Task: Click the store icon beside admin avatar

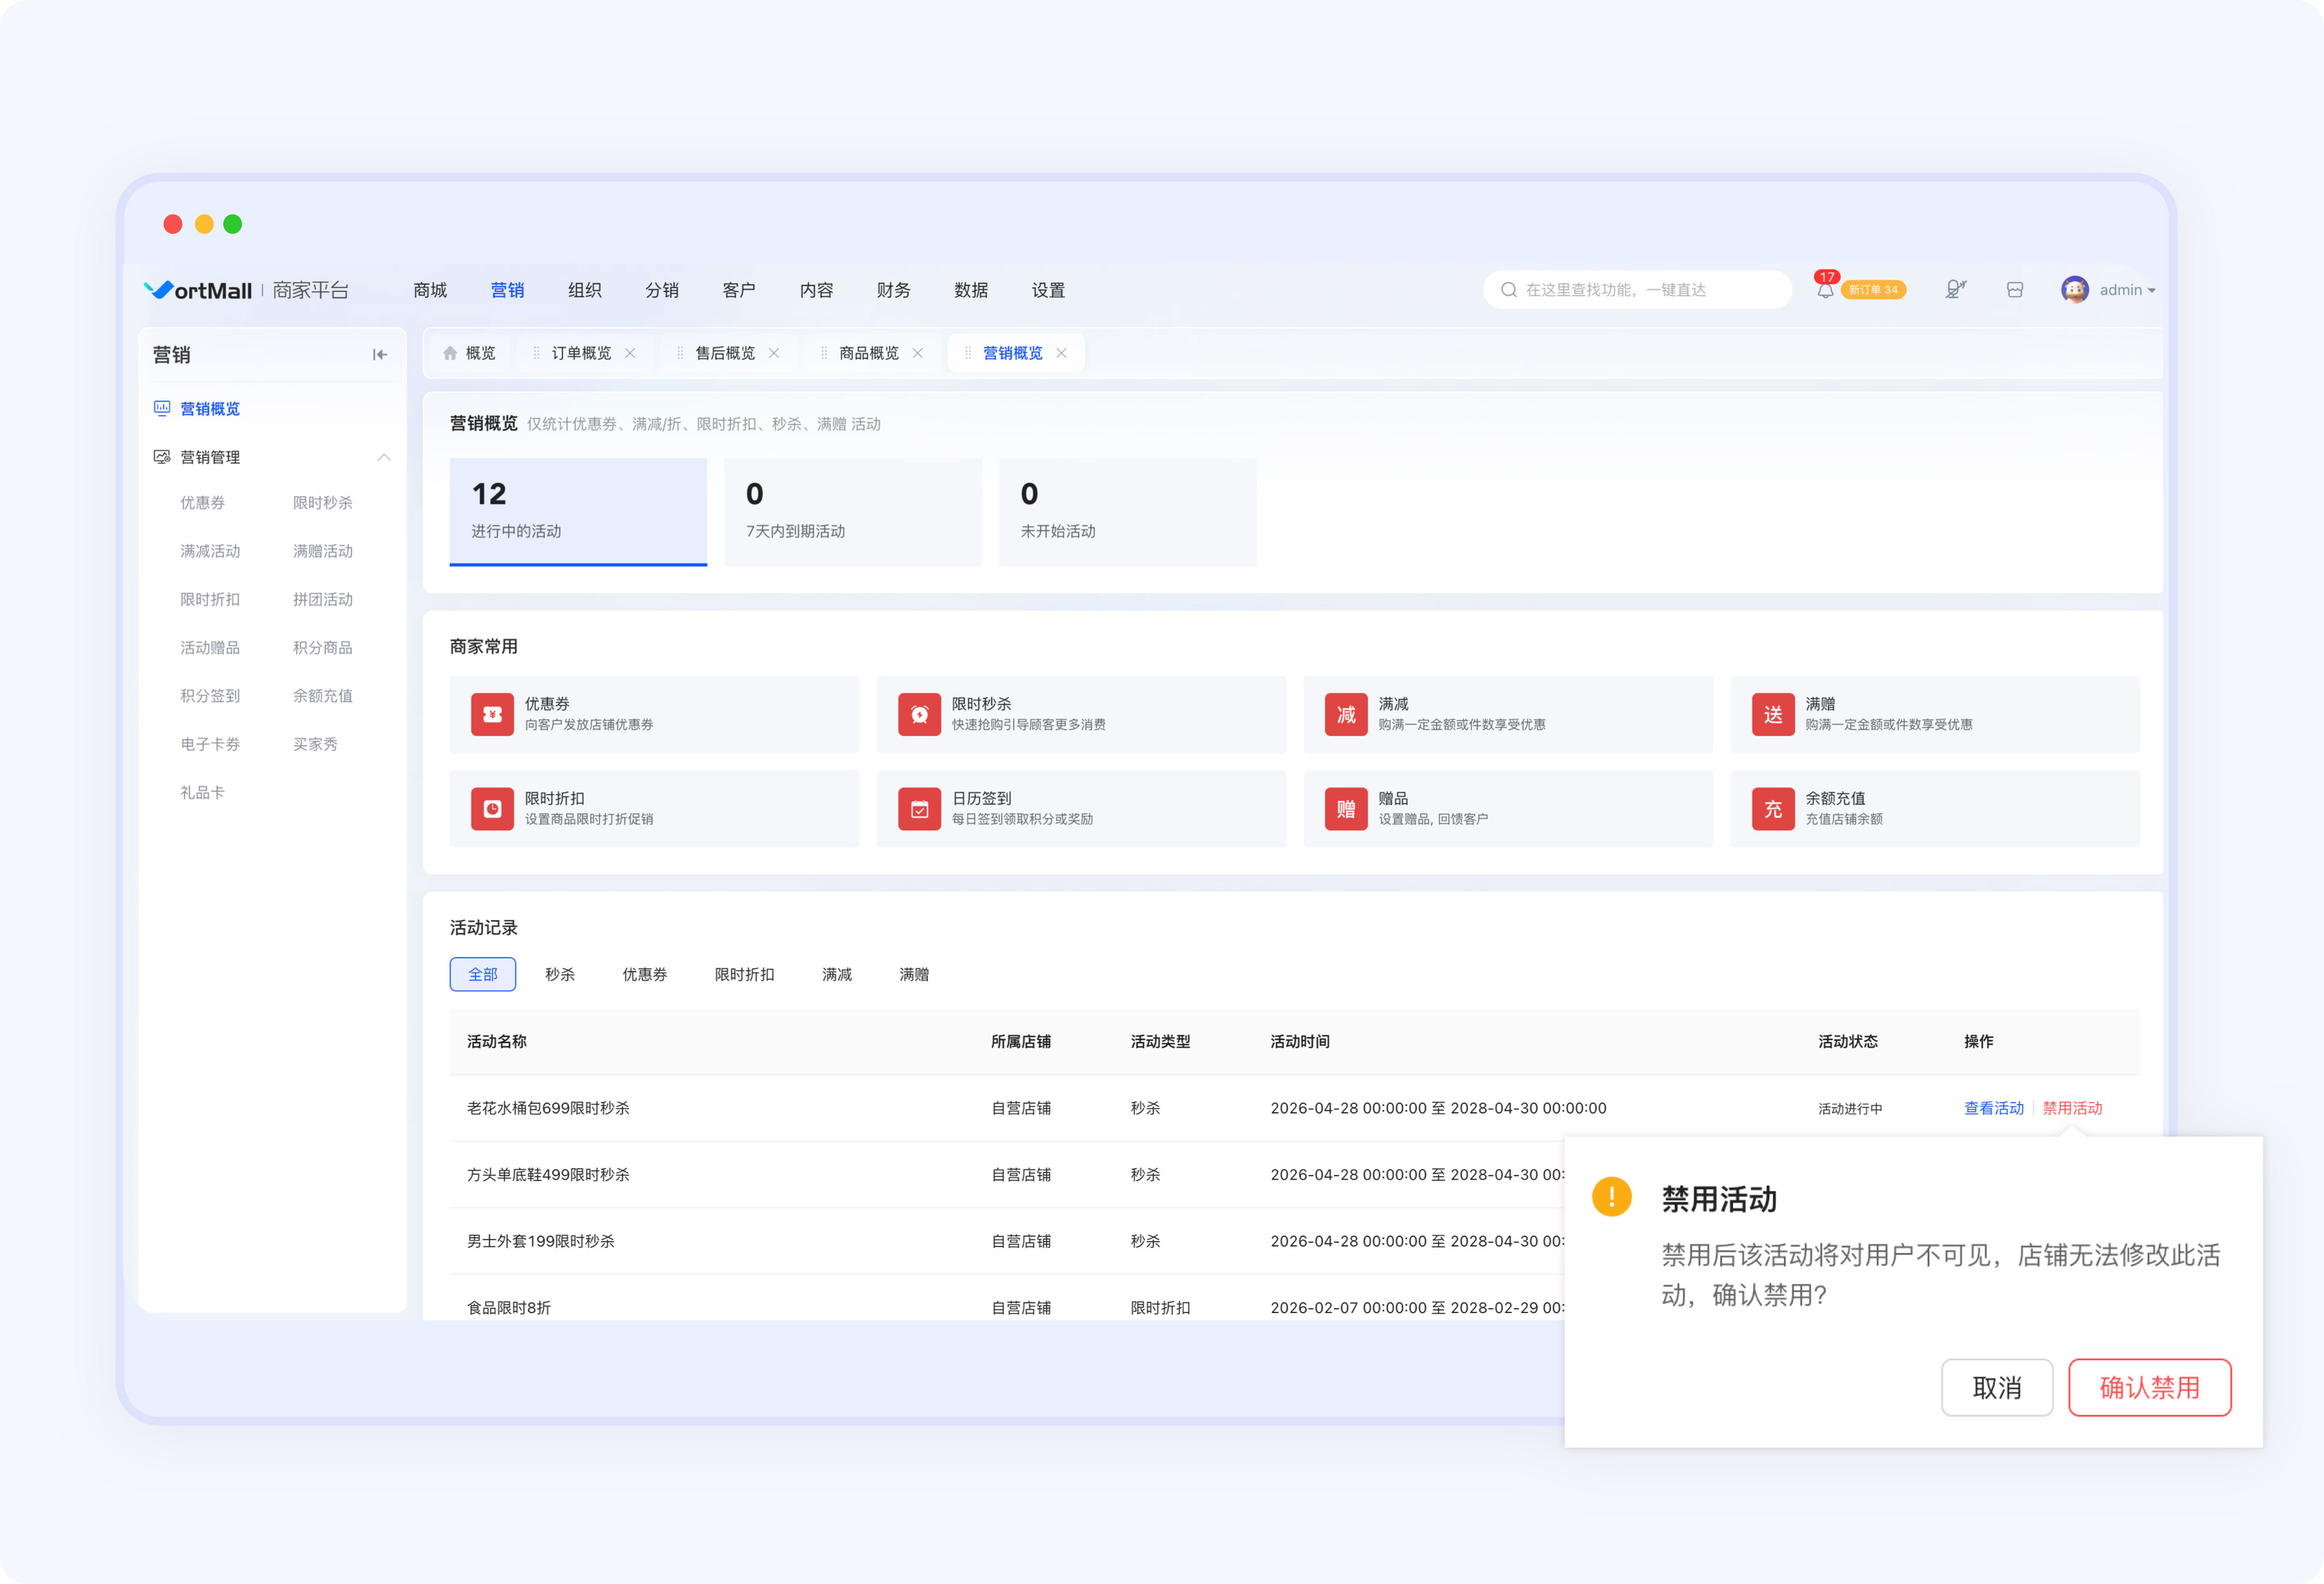Action: [2015, 290]
